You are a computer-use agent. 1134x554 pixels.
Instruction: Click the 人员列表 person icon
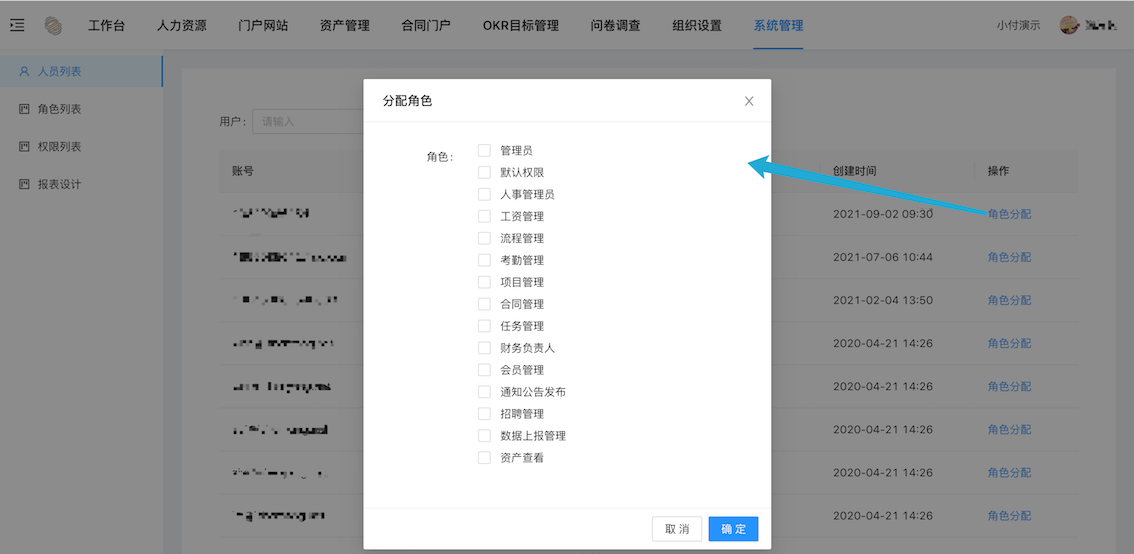click(24, 72)
